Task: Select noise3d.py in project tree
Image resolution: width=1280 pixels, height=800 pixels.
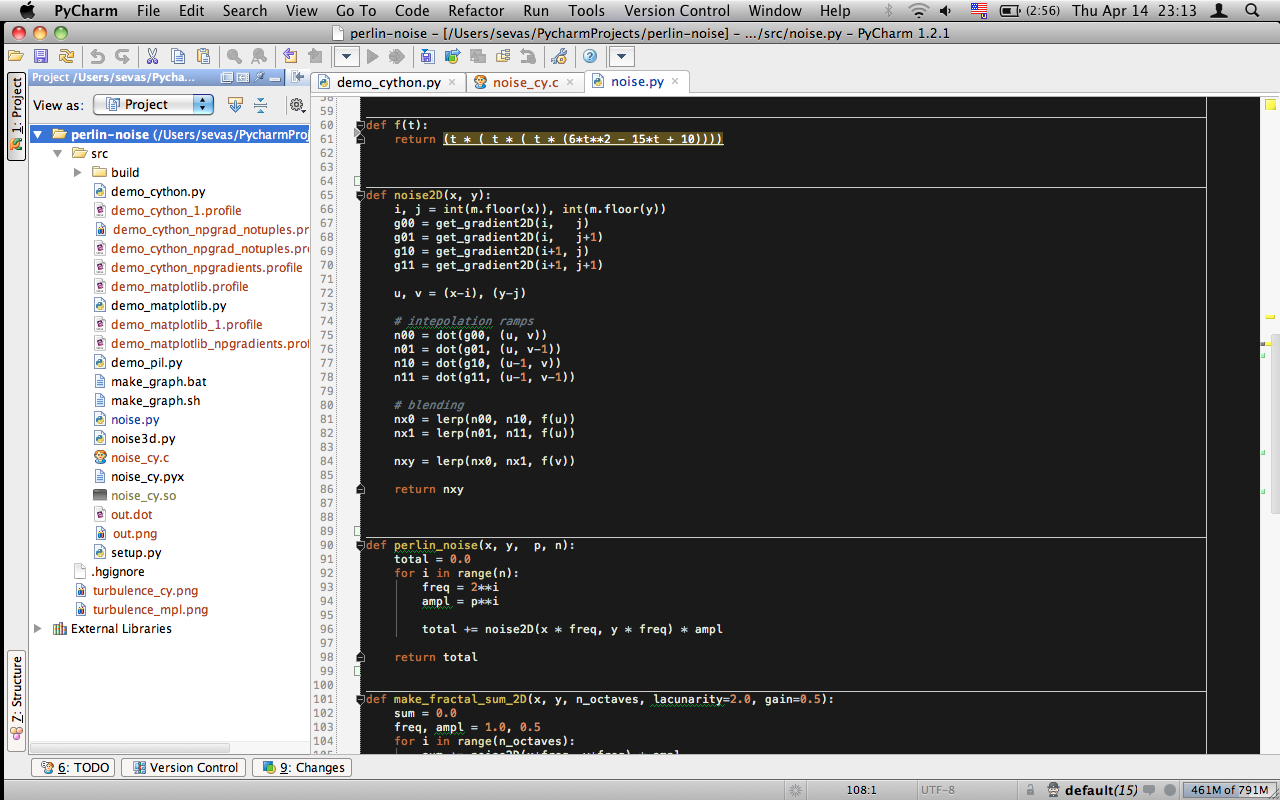Action: tap(143, 438)
